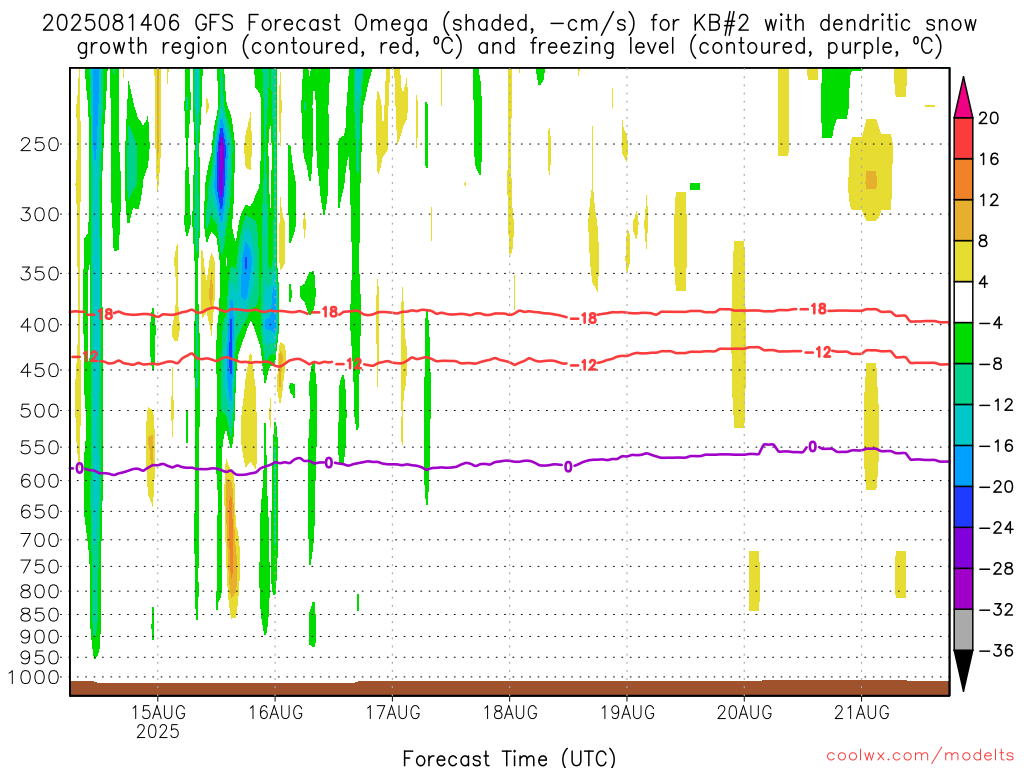Click the red 16 to 20 colorbar segment
The width and height of the screenshot is (1024, 768).
tap(963, 138)
